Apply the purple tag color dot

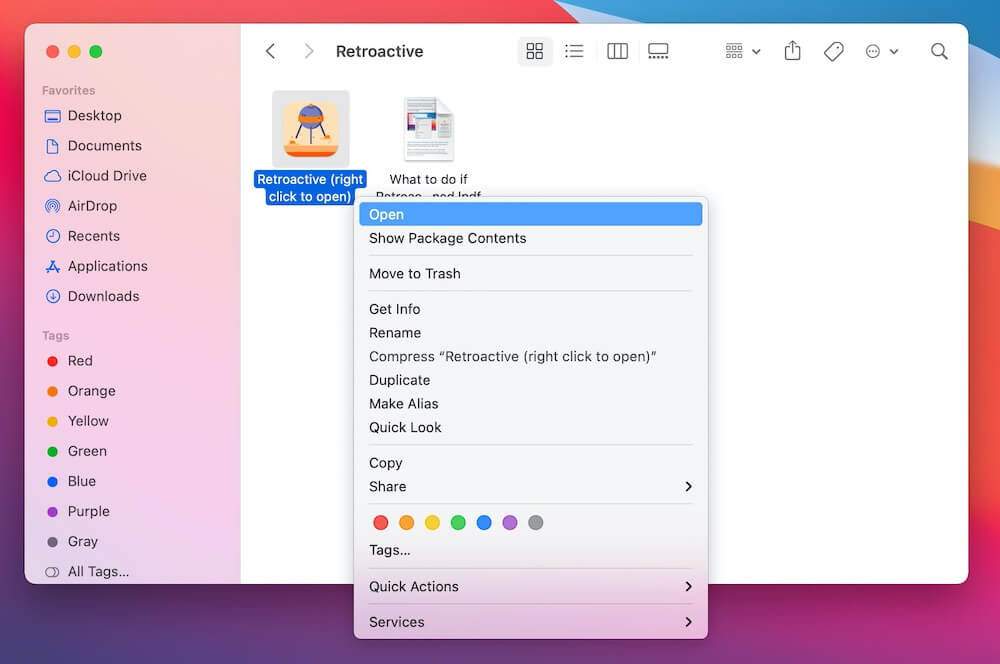510,522
